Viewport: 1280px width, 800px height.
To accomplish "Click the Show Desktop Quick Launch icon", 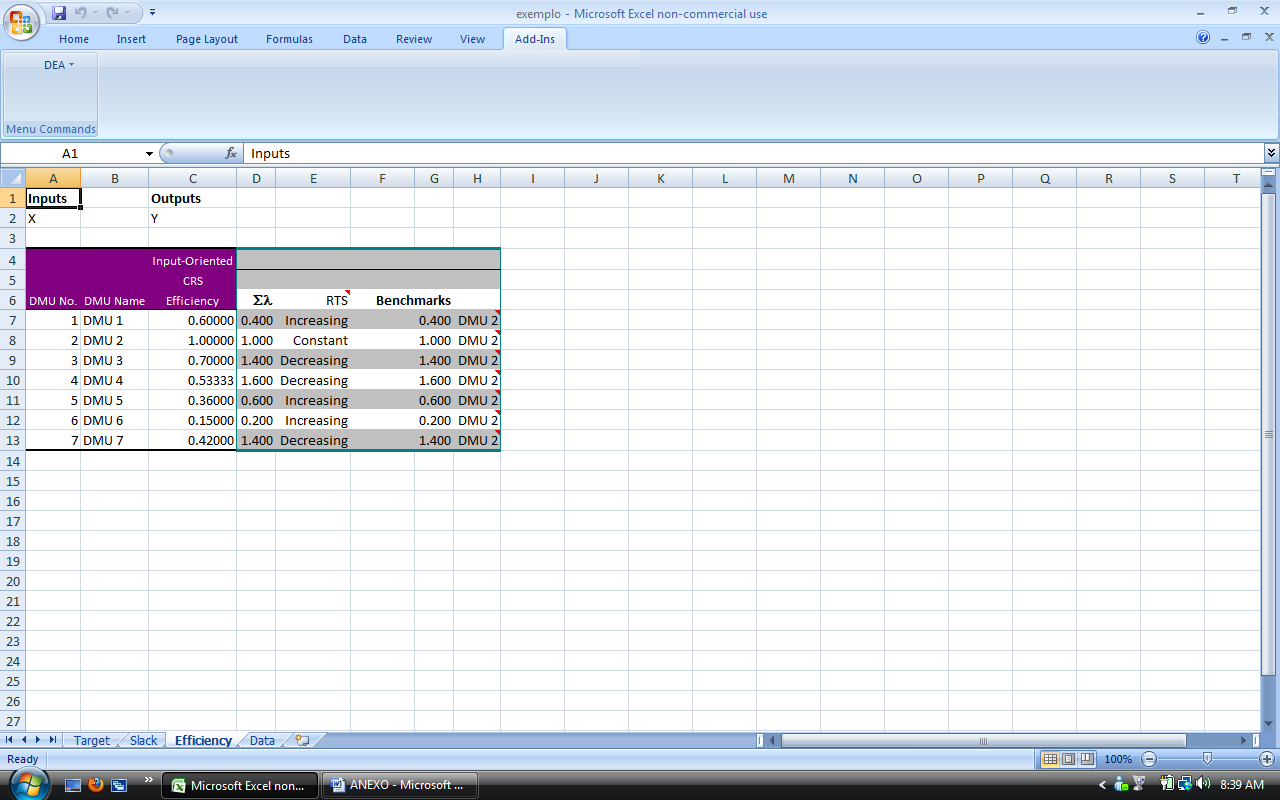I will 73,785.
